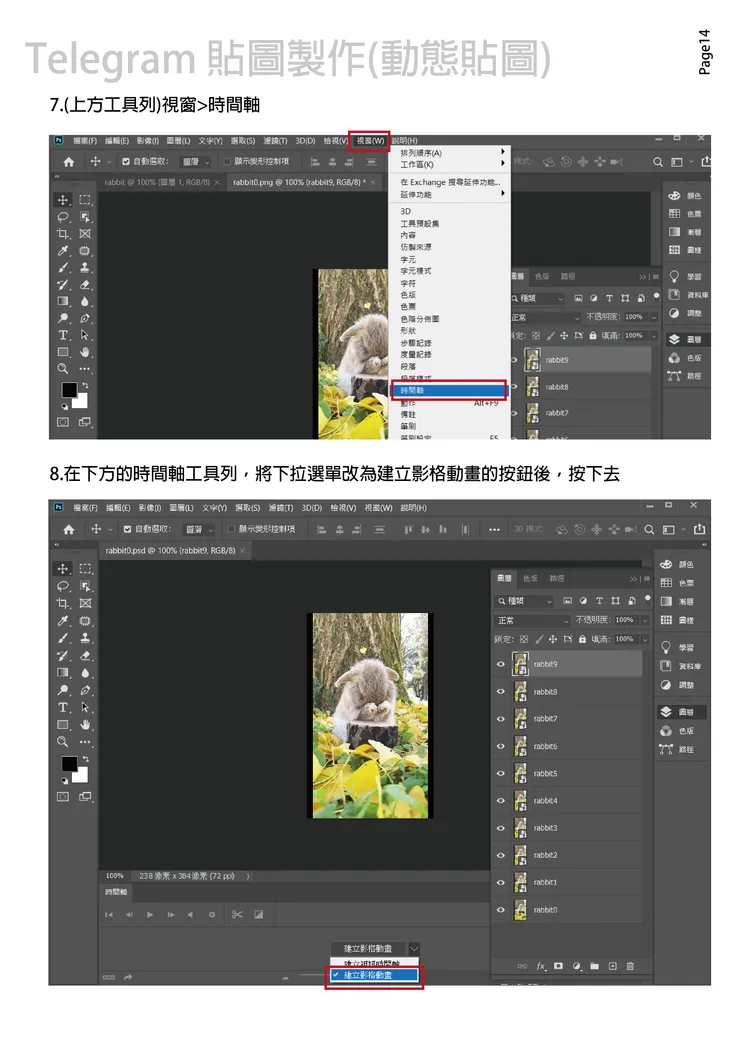Screen dimensions: 740x1046
Task: Select the Dodge tool in the upper screenshot
Action: [63, 318]
